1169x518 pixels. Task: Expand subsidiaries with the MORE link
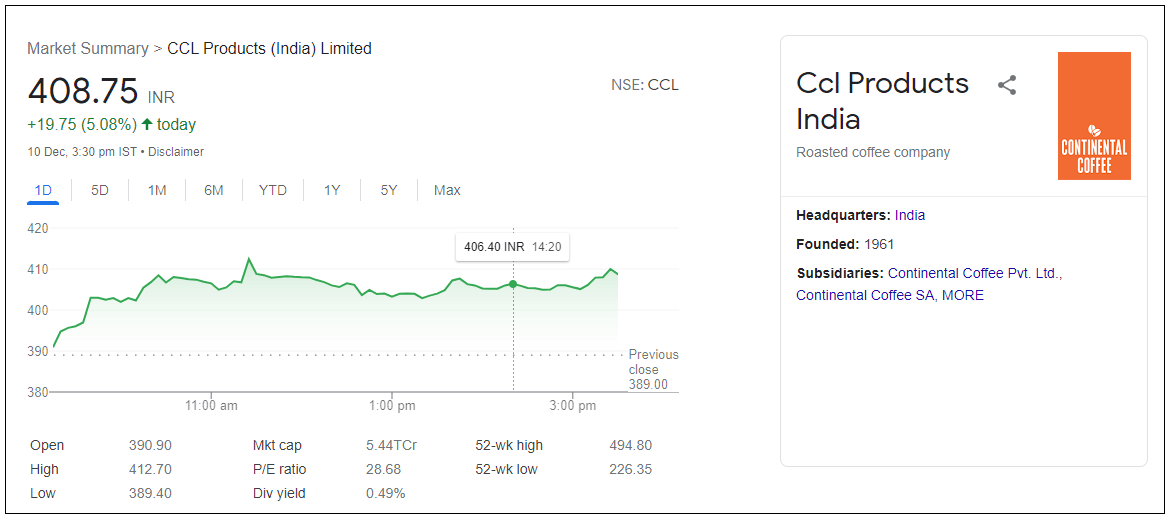pos(962,295)
